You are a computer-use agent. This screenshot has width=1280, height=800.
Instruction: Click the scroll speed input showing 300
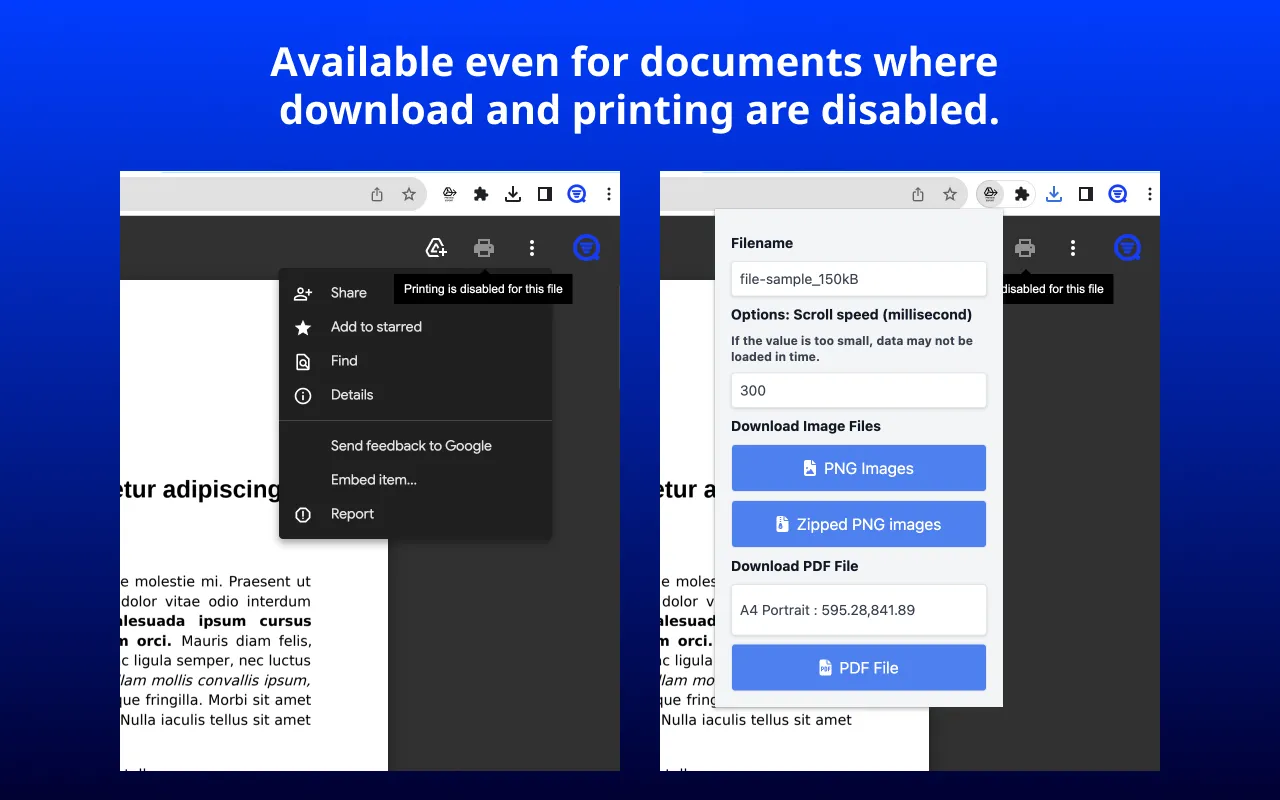[858, 390]
